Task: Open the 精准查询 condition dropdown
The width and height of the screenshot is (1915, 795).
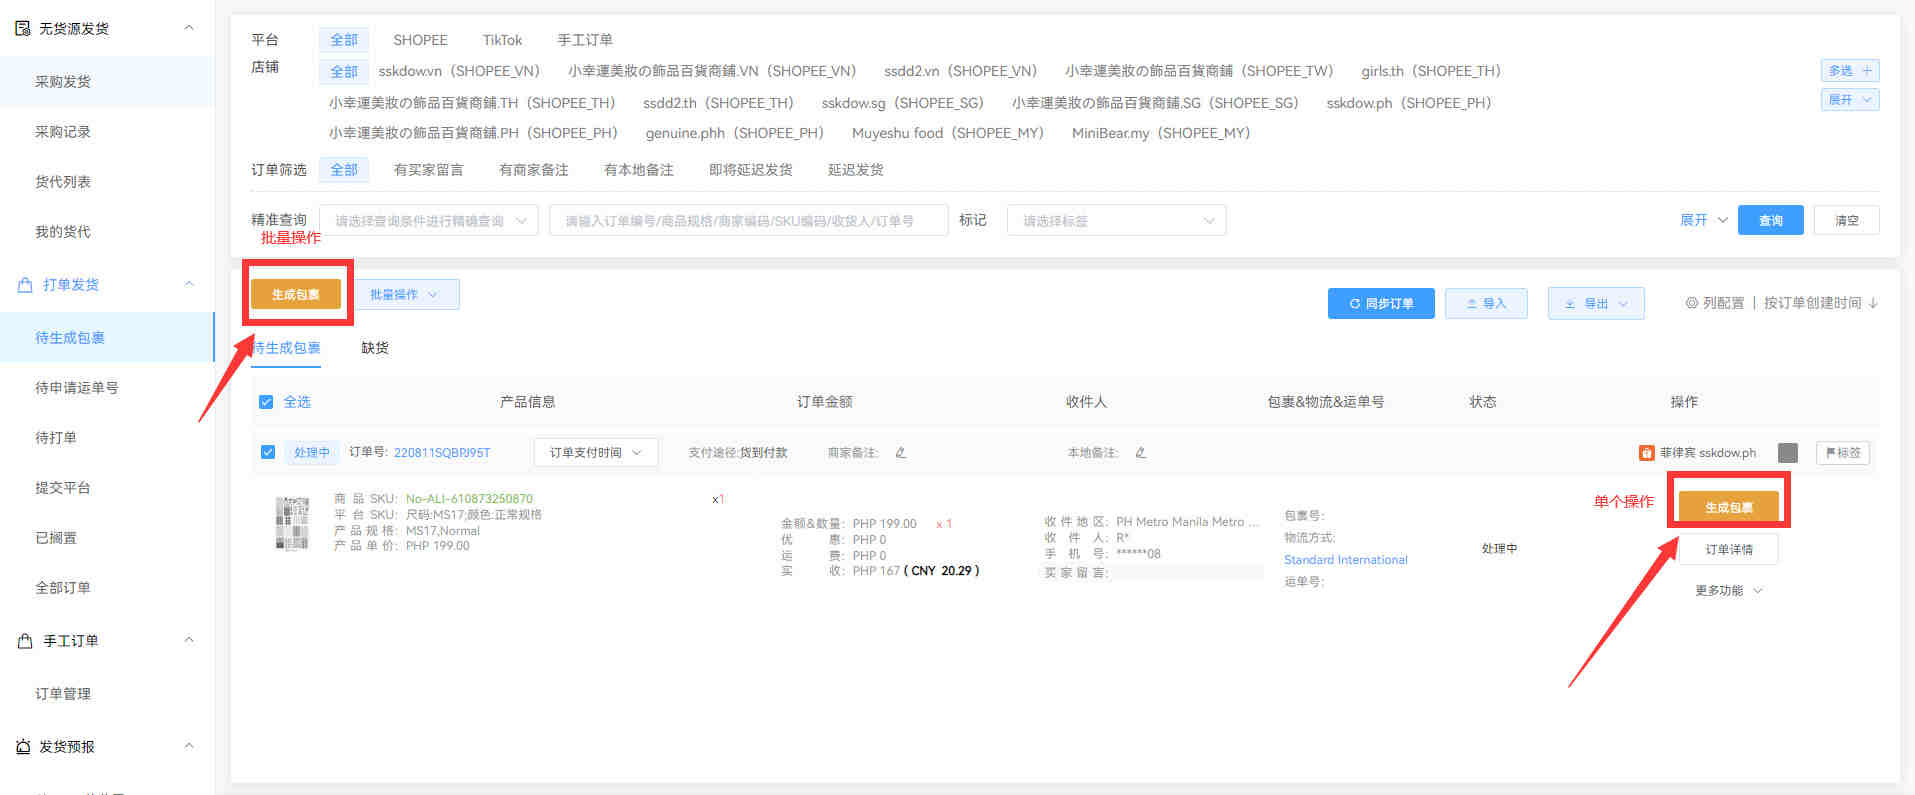Action: click(x=429, y=221)
